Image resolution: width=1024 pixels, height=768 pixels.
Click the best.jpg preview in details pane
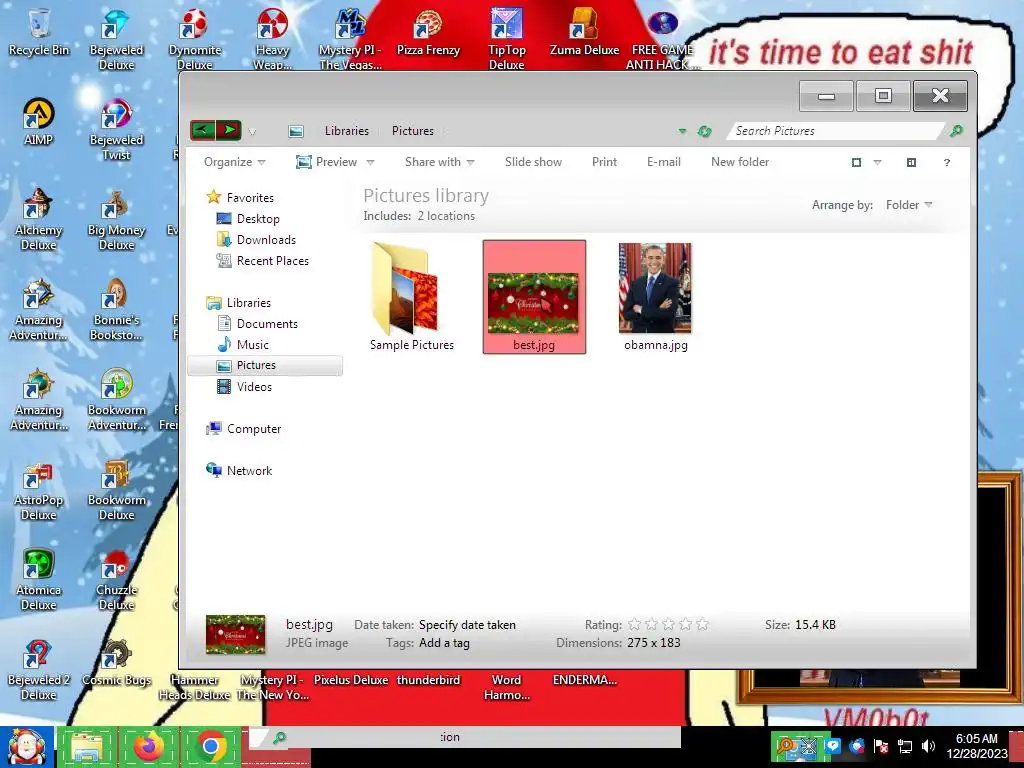[235, 634]
